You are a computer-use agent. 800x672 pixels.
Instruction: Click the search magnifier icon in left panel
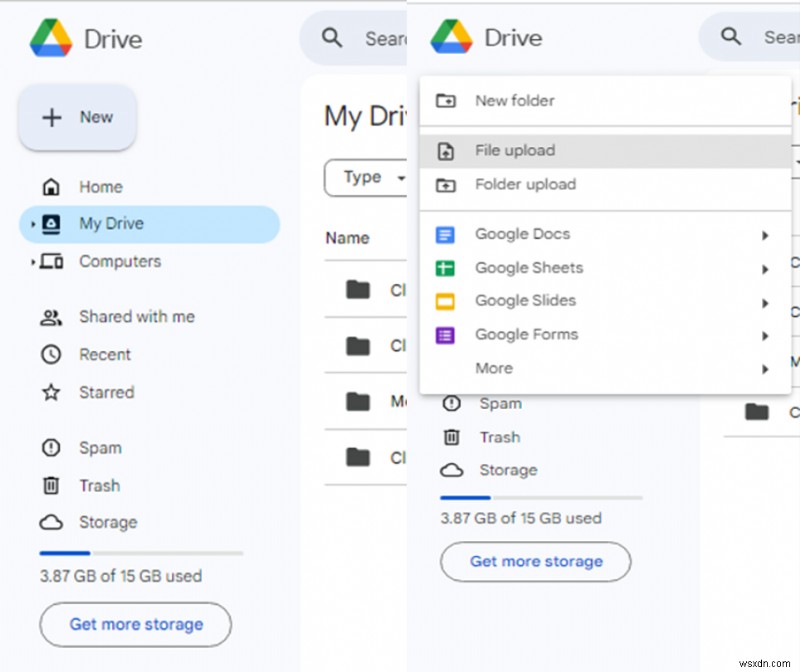(x=332, y=38)
